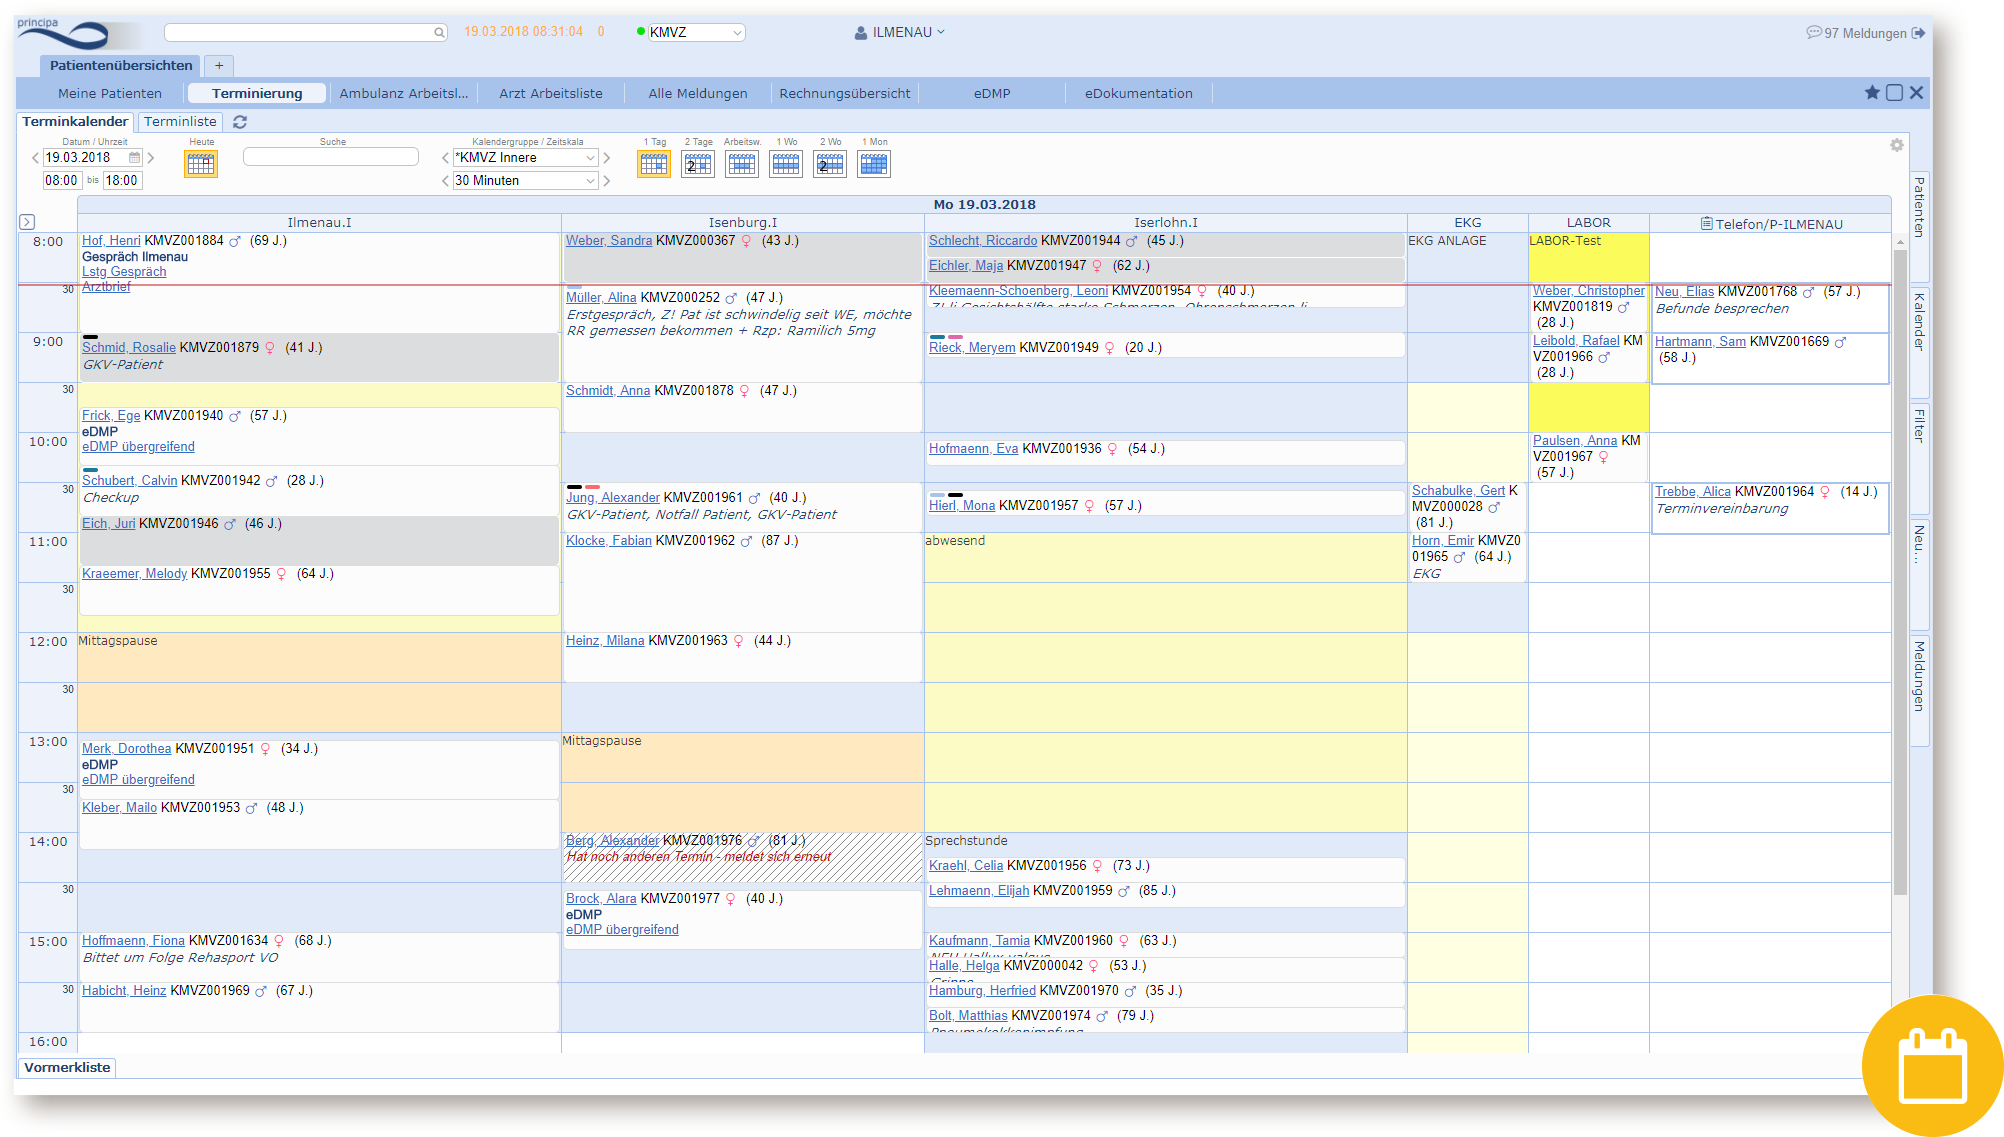Select the Arbeitsw. work week view

(742, 164)
